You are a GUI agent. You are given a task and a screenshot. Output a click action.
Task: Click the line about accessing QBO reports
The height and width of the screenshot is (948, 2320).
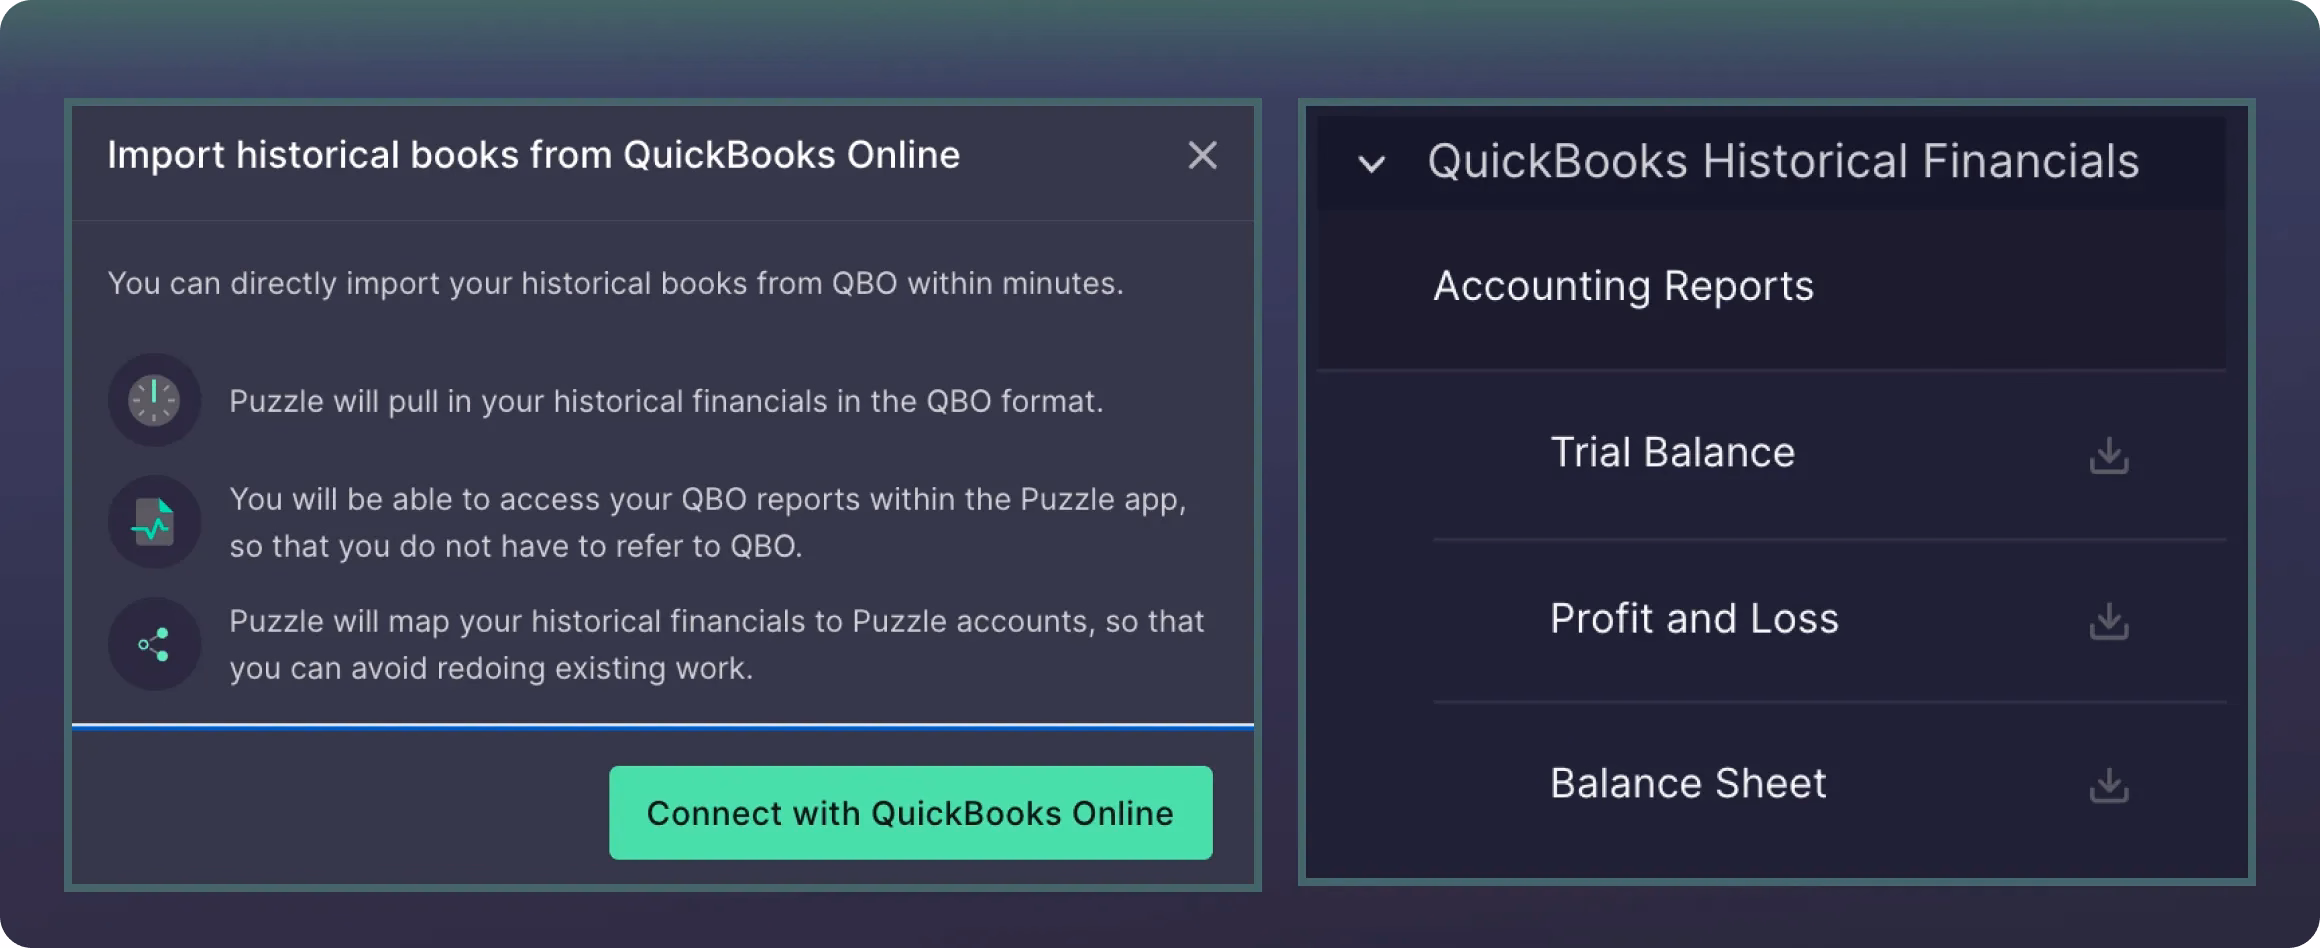point(707,522)
